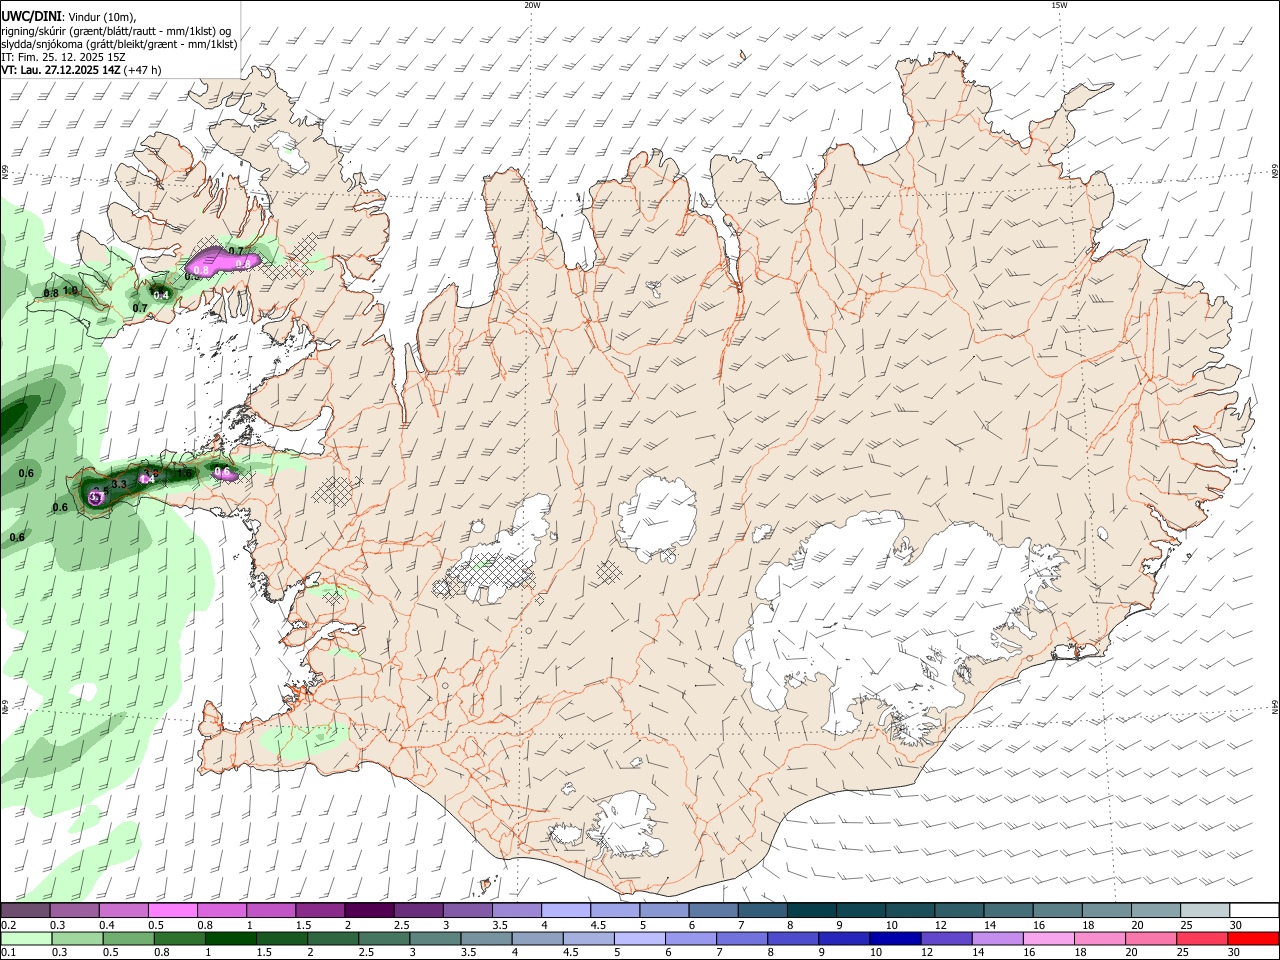The image size is (1280, 960).
Task: Click the 'IT: Fim. 25. 12. 2025 15Z' line
Action: (63, 57)
